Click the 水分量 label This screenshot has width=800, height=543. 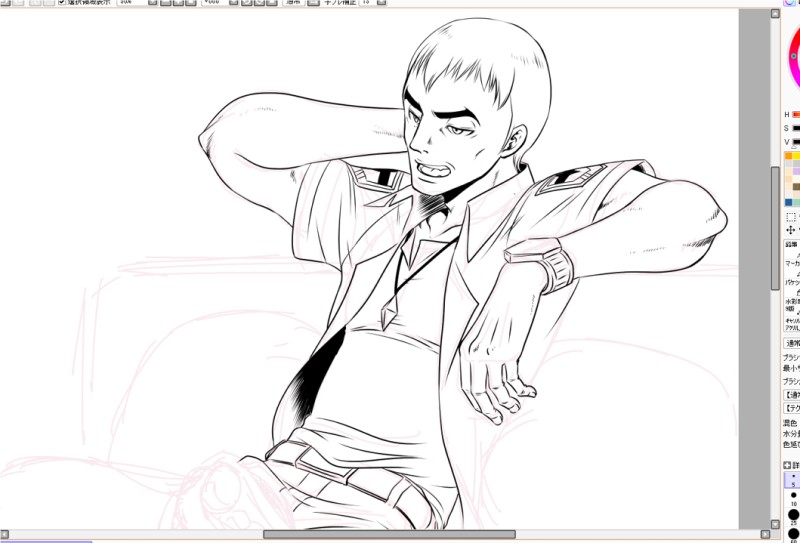click(x=791, y=434)
